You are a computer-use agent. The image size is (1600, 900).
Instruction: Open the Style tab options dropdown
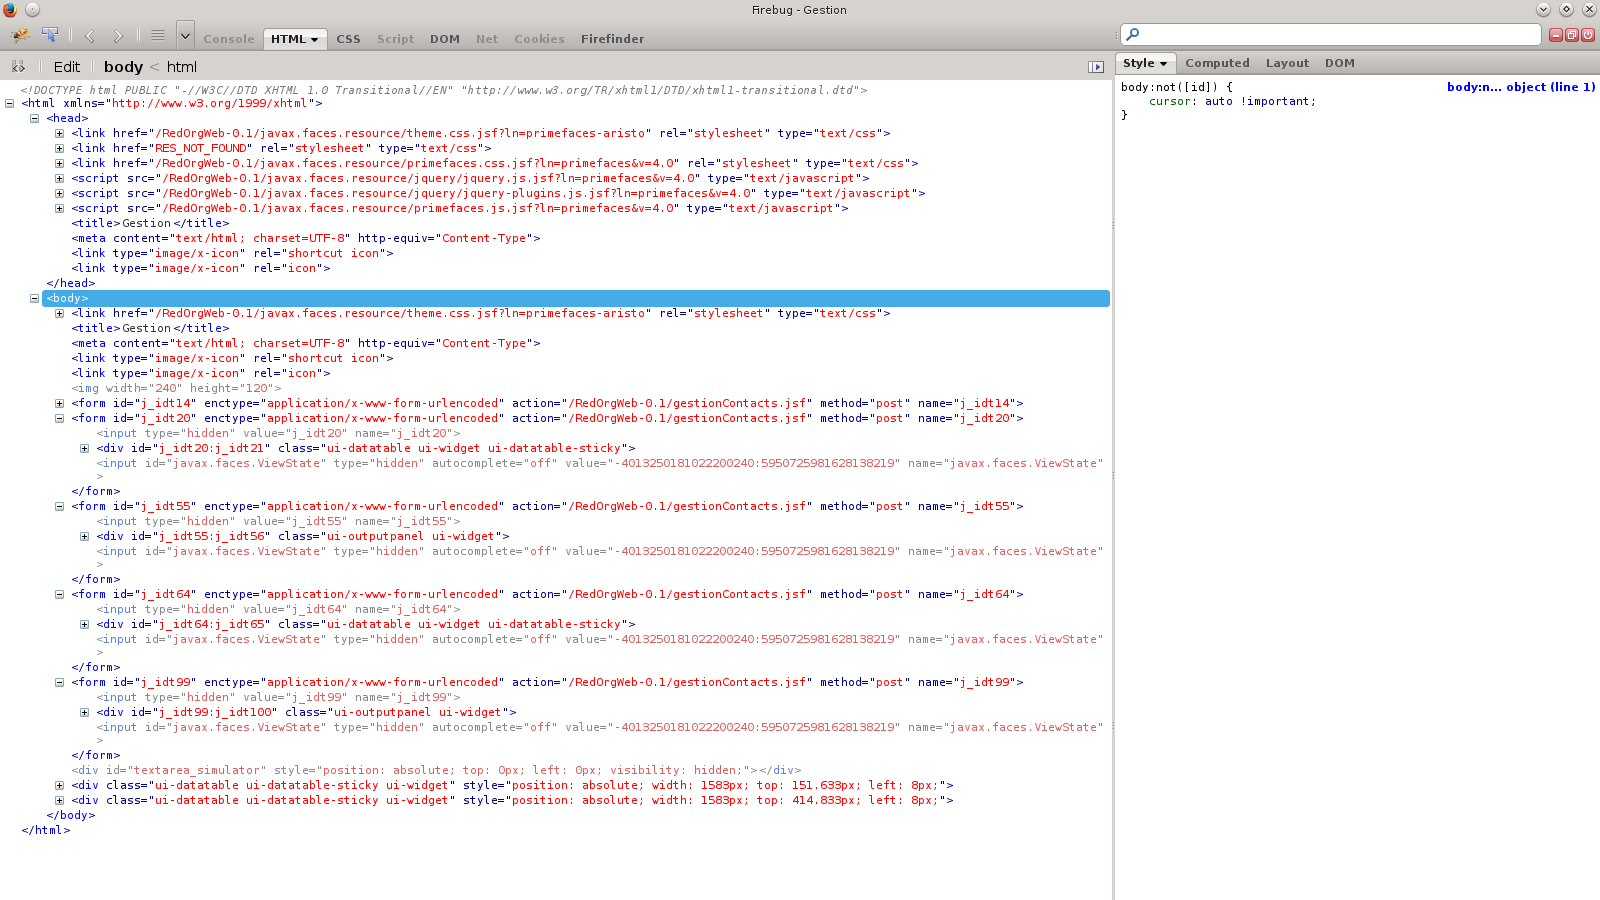[1163, 64]
